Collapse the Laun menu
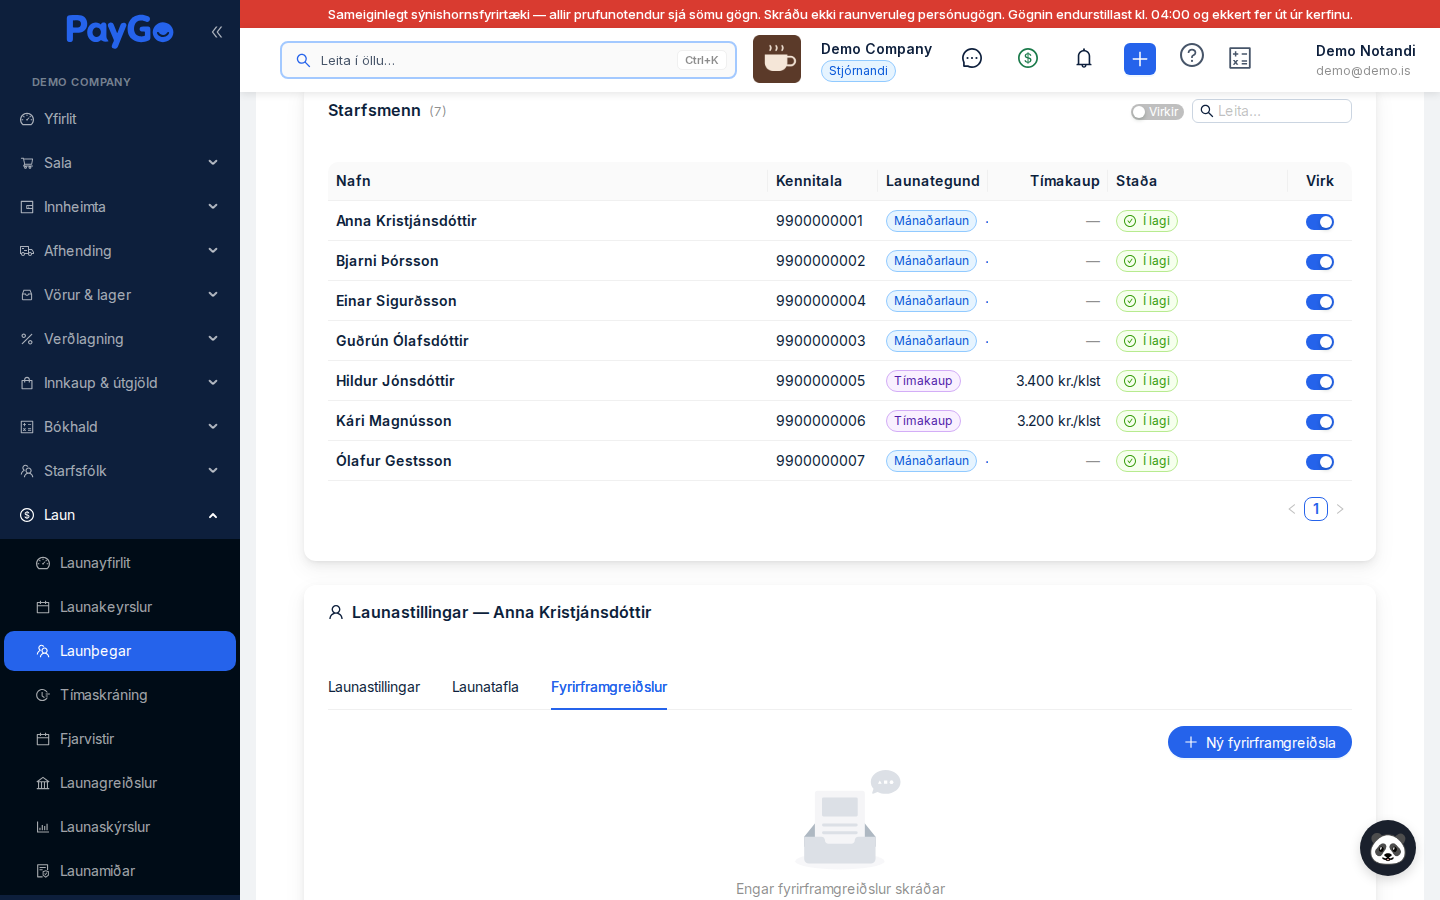This screenshot has height=900, width=1440. tap(120, 515)
